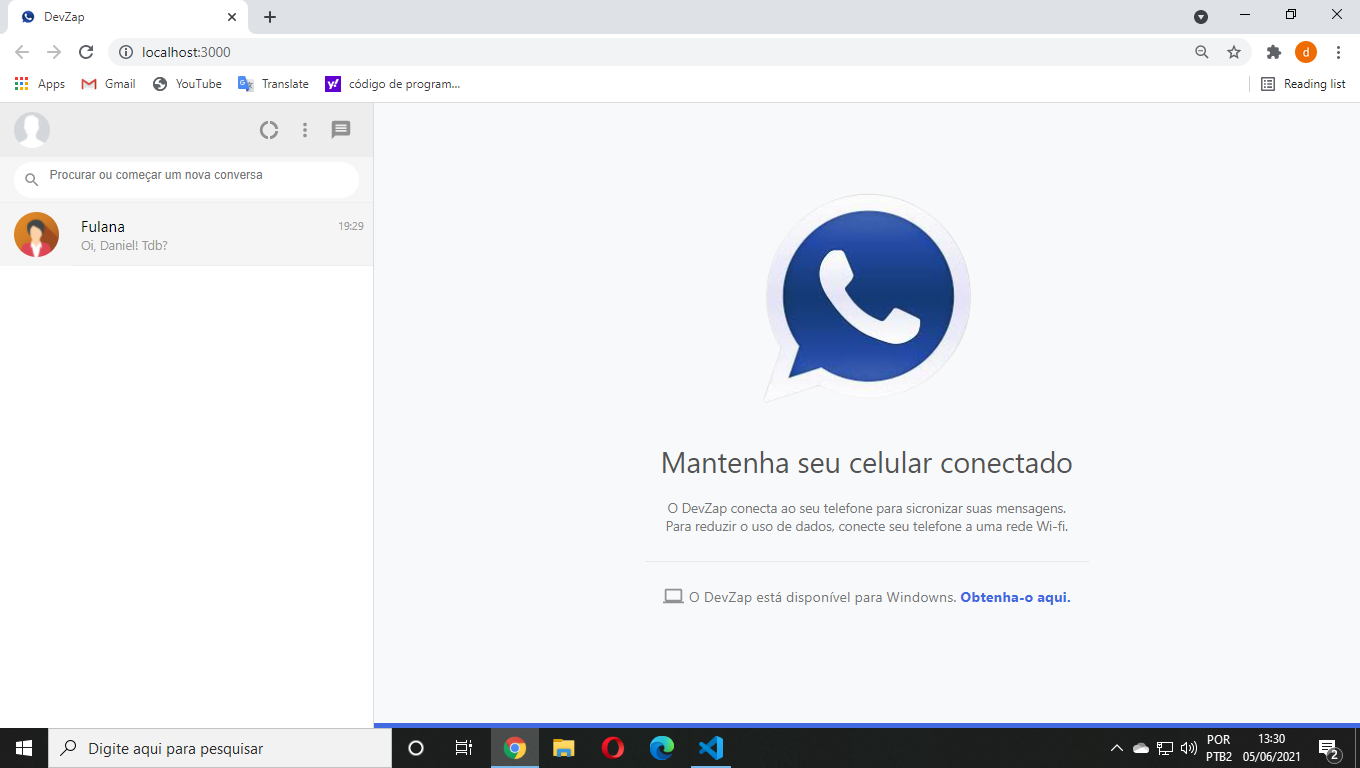Start a new chat with the message icon
Viewport: 1360px width, 768px height.
coord(341,130)
